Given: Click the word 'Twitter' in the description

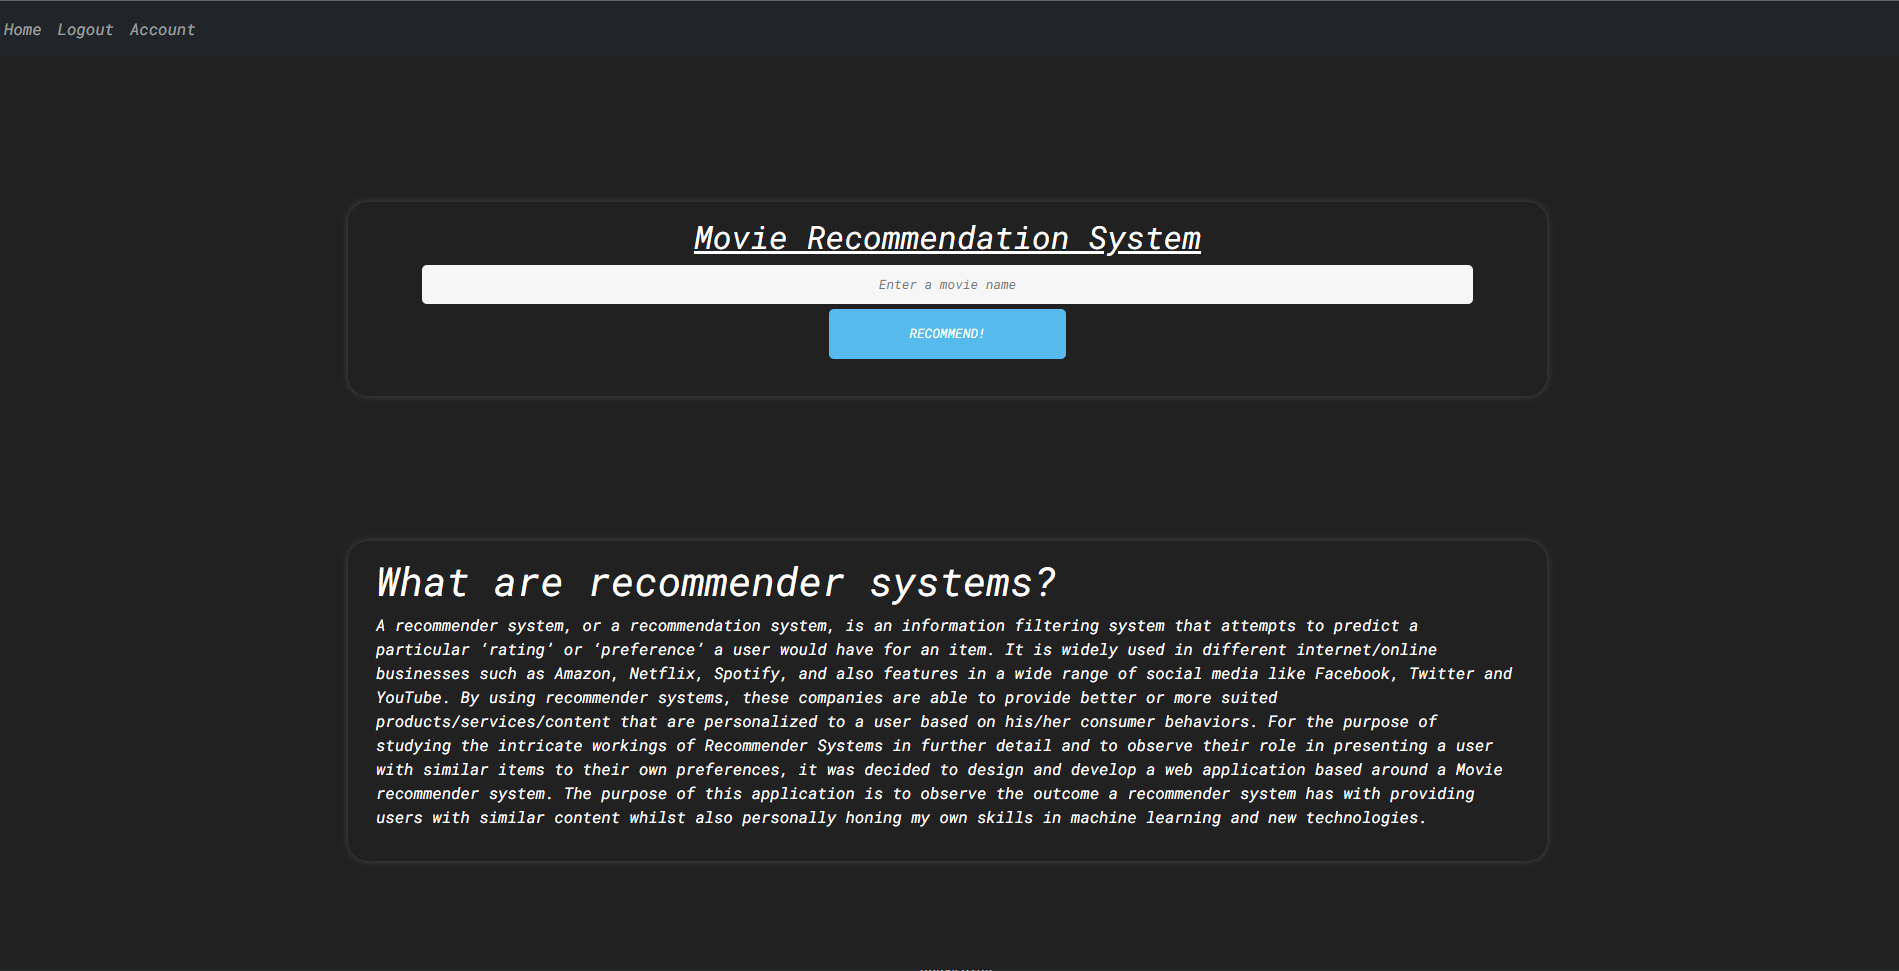Looking at the screenshot, I should tap(1440, 674).
